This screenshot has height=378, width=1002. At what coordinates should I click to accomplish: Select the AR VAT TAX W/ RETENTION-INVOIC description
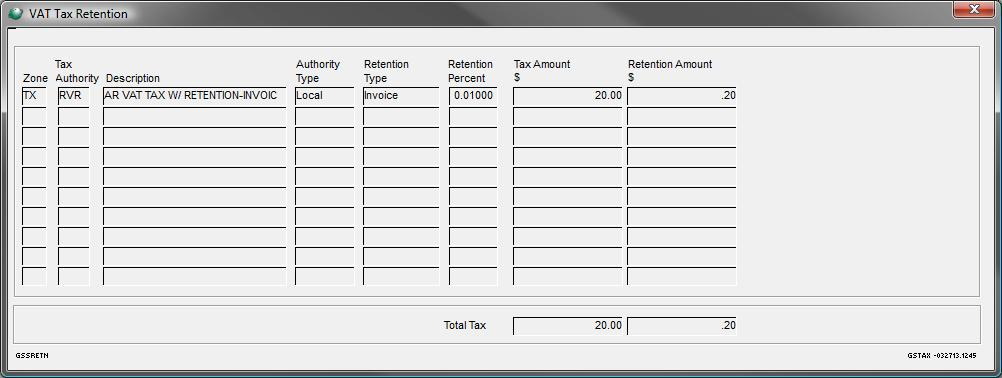tap(194, 96)
